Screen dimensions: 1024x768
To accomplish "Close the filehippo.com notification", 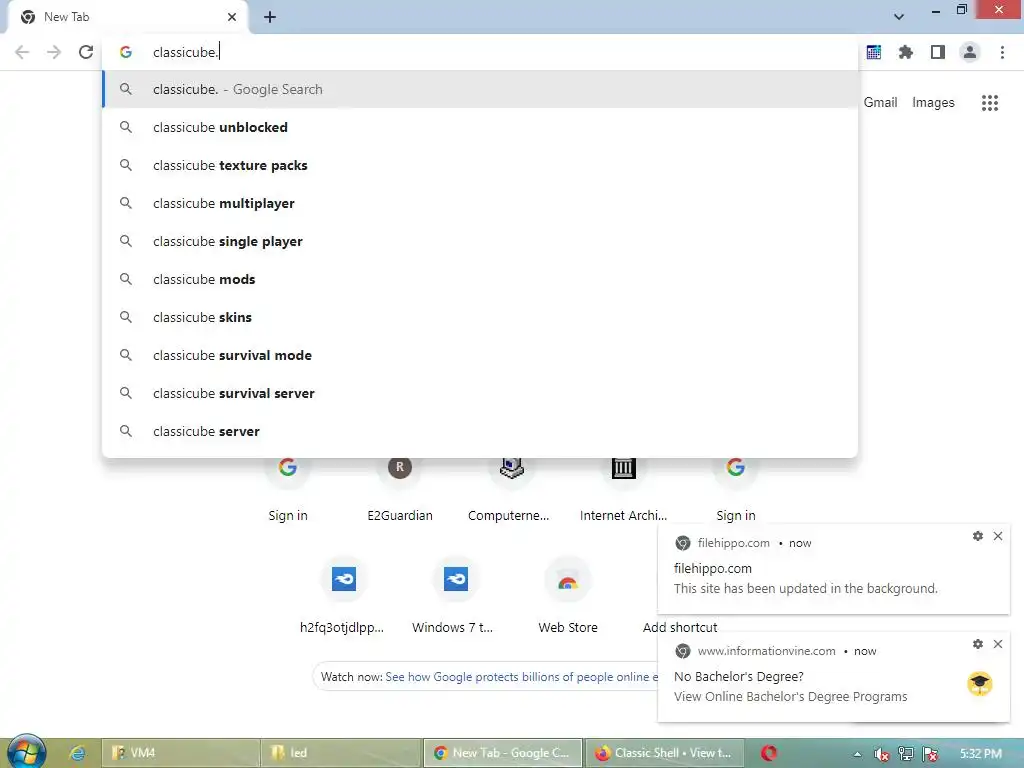I will coord(998,536).
